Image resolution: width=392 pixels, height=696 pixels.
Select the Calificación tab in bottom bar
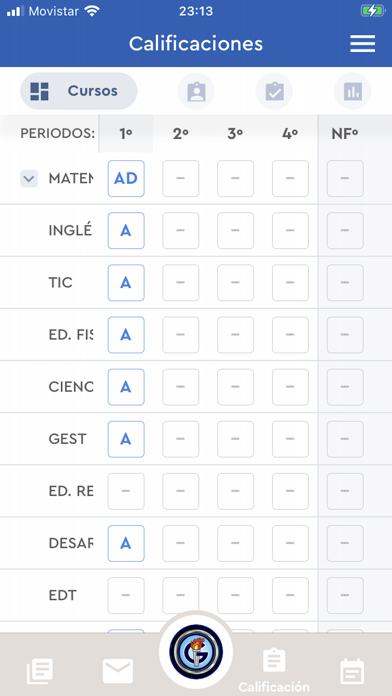click(274, 669)
